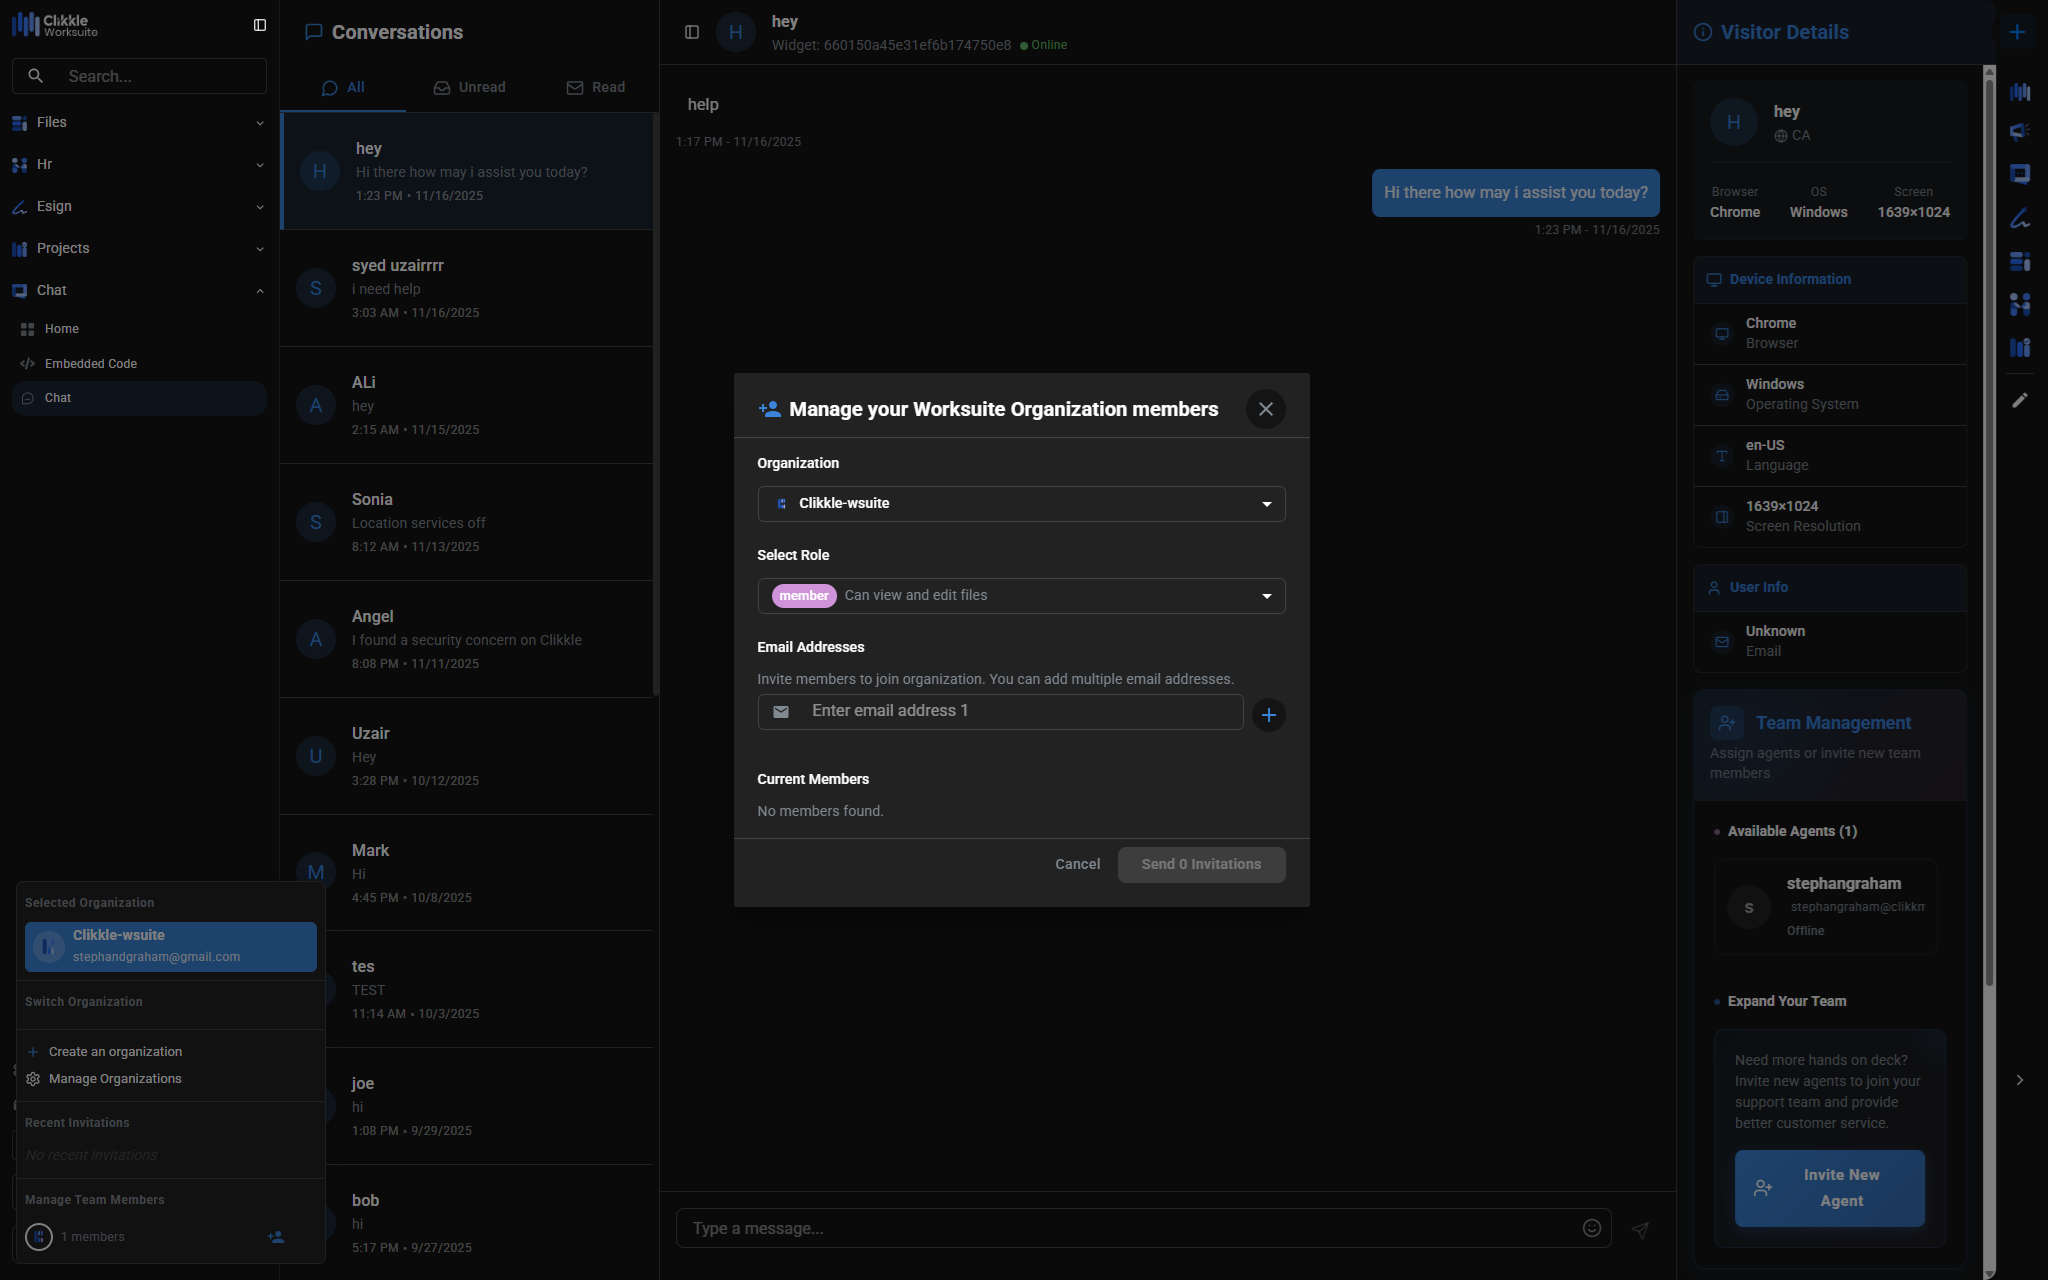Toggle the left sidebar collapse icon
2048x1280 pixels.
click(x=260, y=25)
